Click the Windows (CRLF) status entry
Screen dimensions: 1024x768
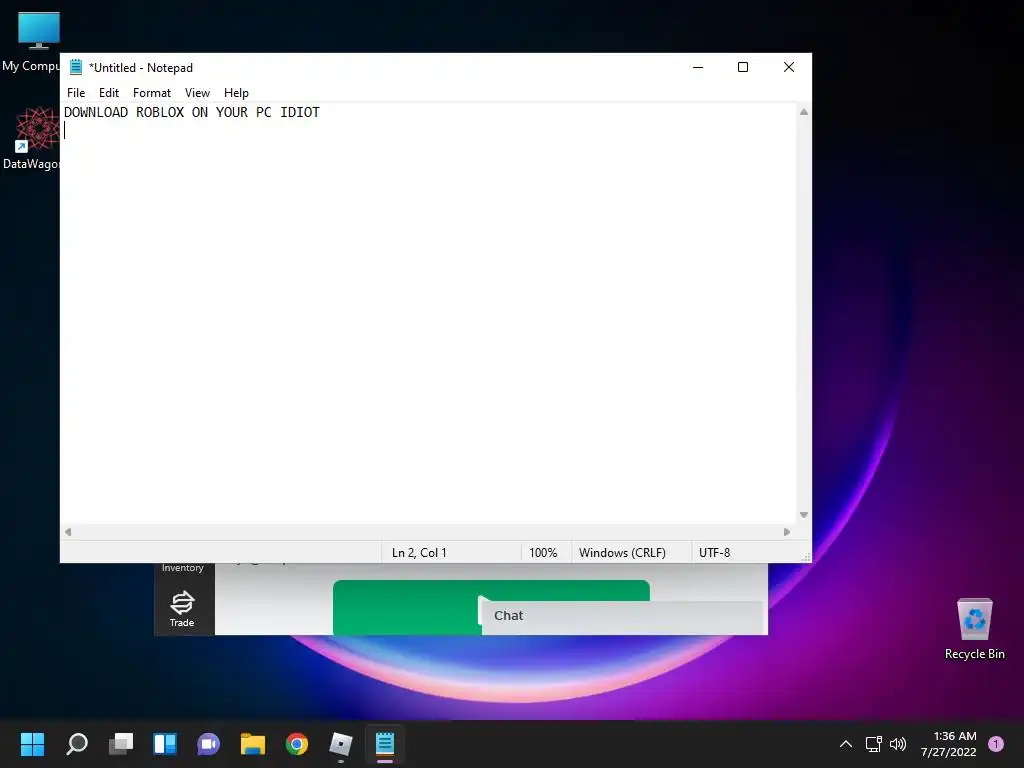622,552
